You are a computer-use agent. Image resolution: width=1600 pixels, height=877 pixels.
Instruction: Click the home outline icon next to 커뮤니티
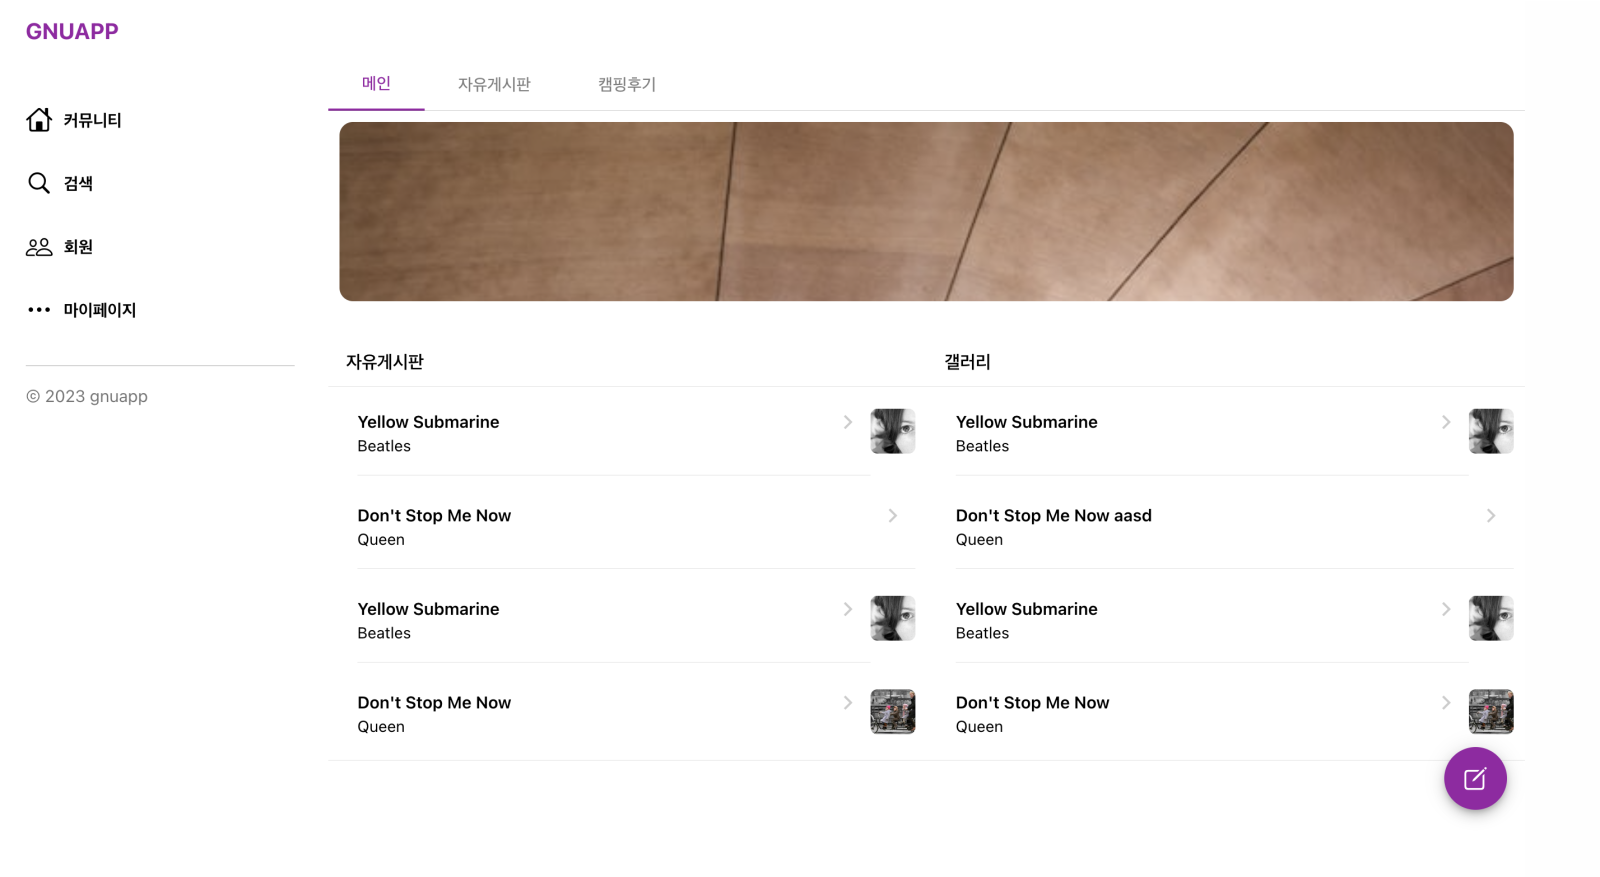[x=38, y=120]
